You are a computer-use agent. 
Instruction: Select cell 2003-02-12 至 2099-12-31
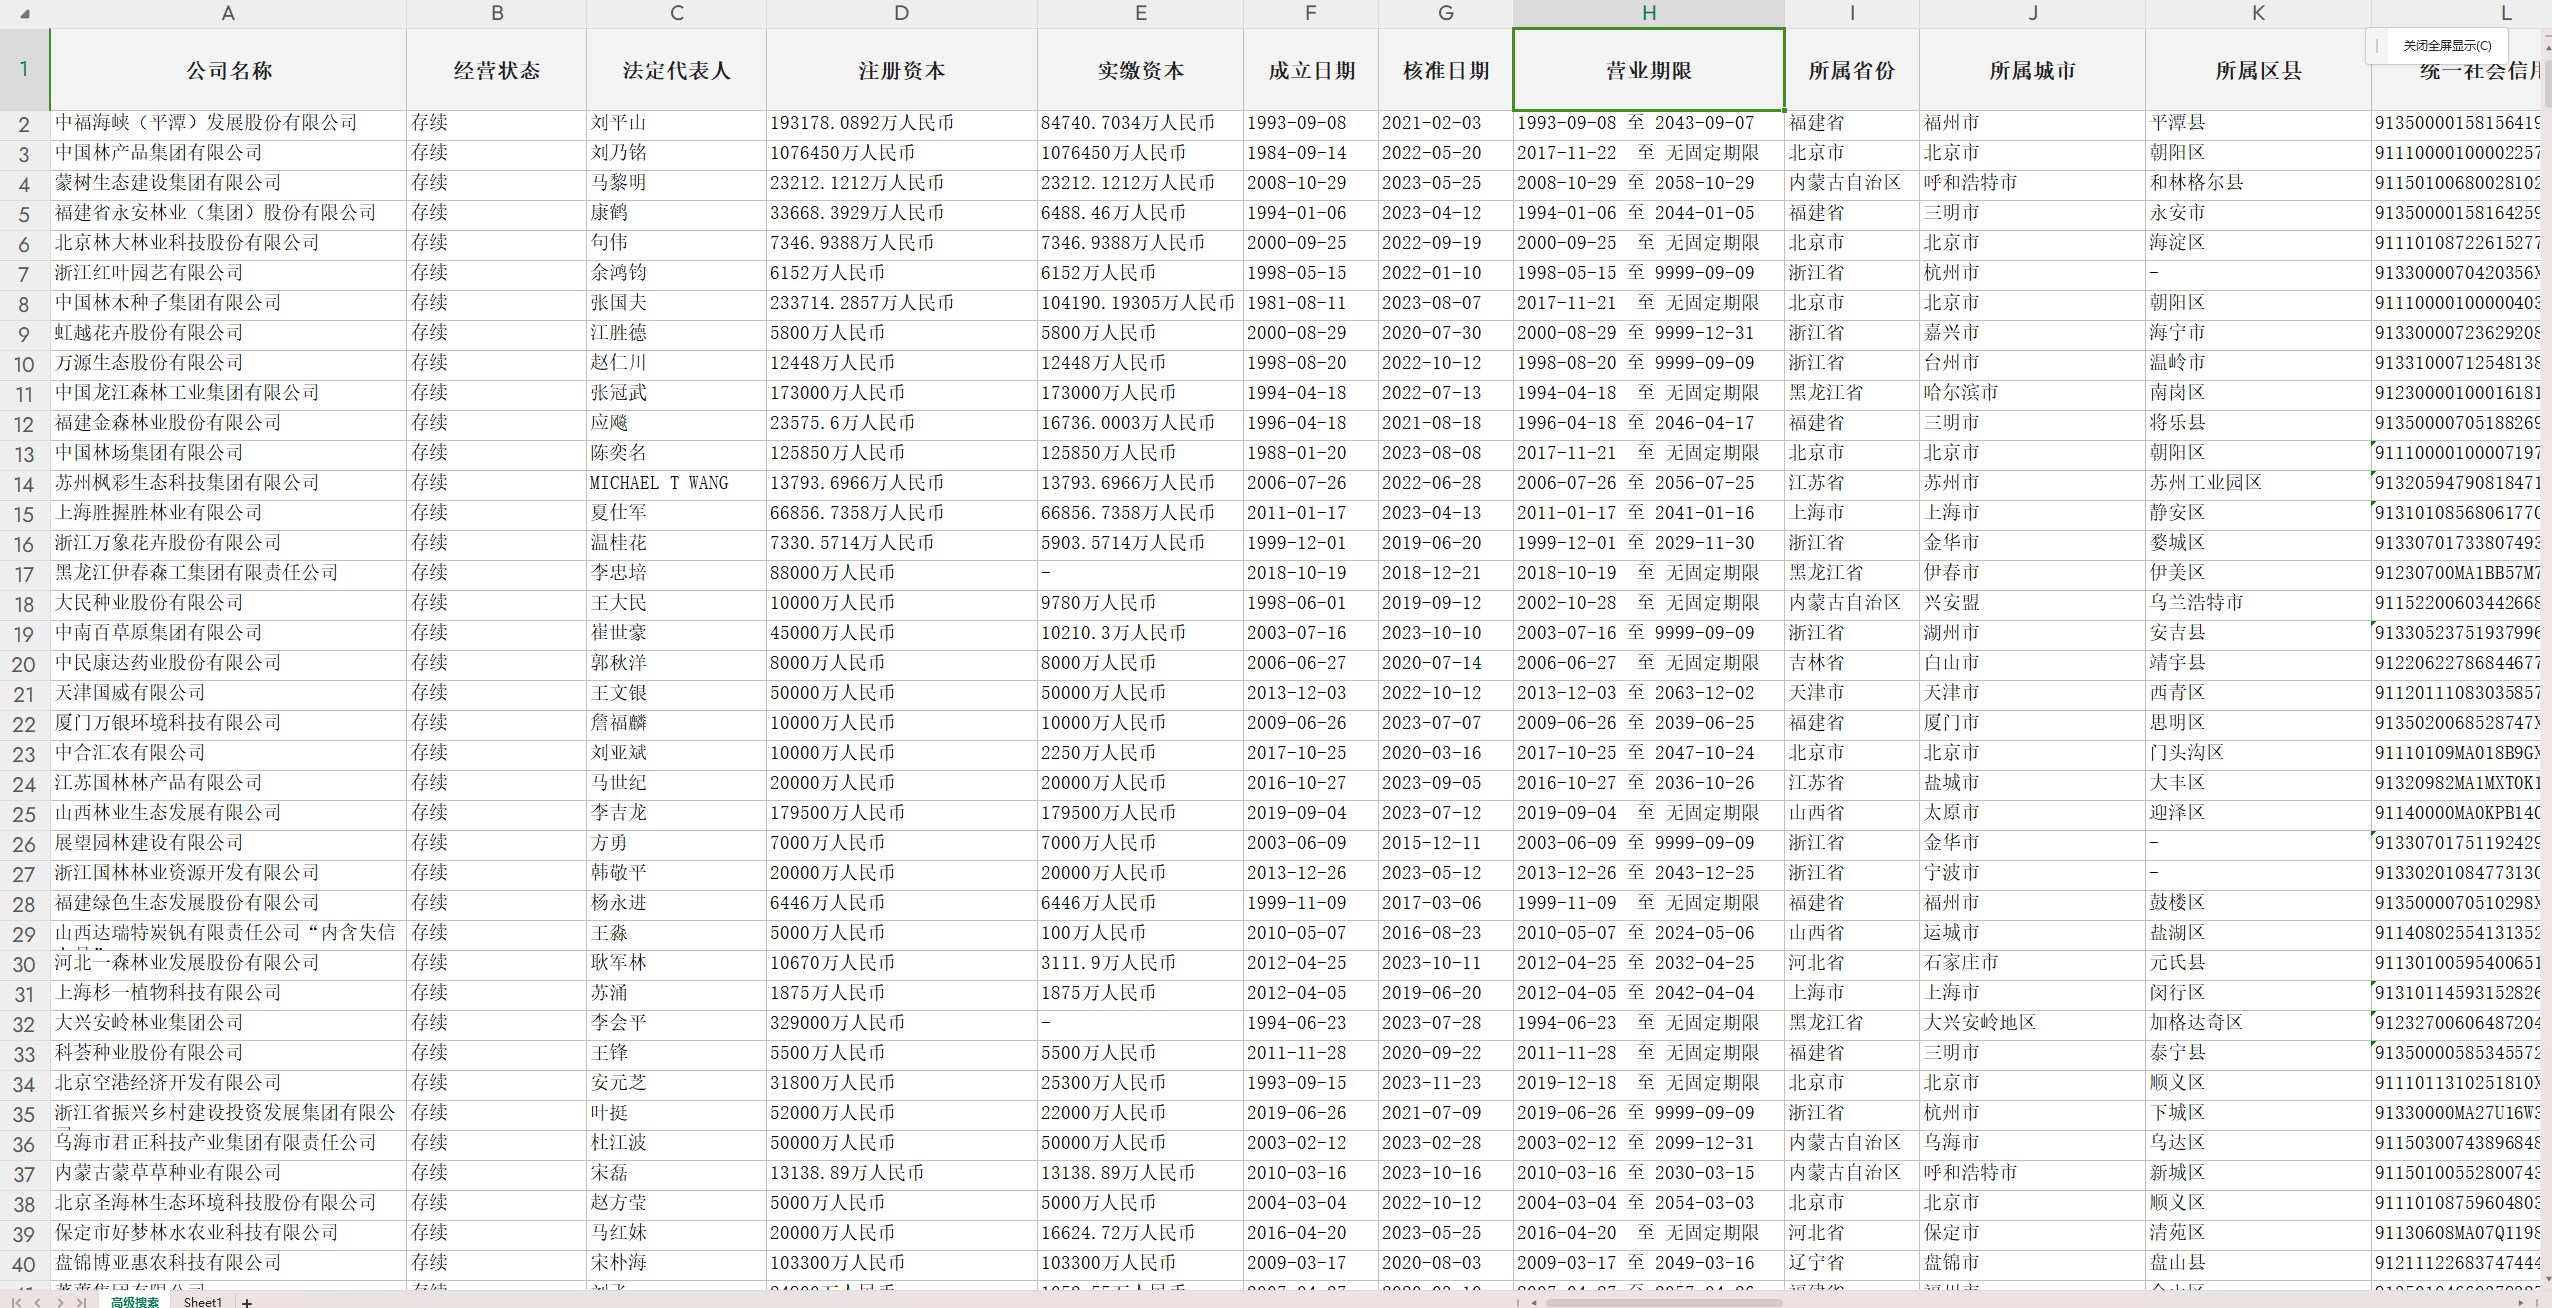tap(1649, 1143)
